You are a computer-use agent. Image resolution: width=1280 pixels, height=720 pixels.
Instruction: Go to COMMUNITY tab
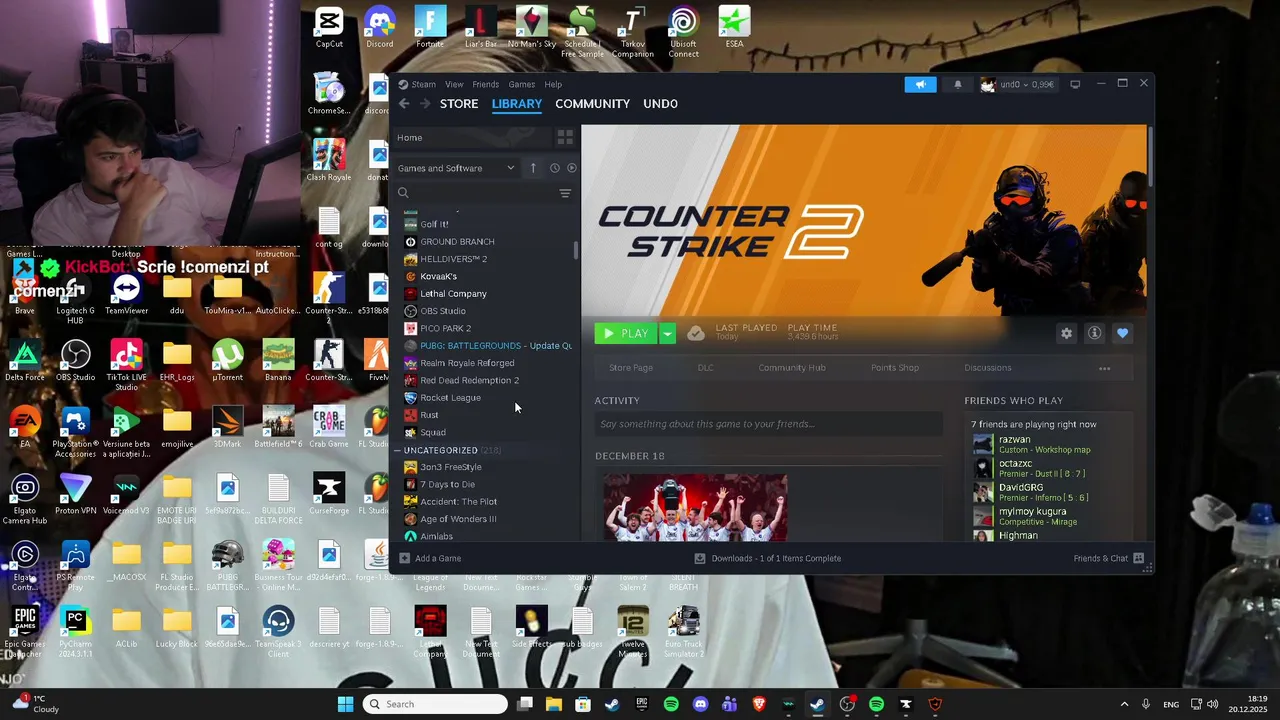point(592,104)
